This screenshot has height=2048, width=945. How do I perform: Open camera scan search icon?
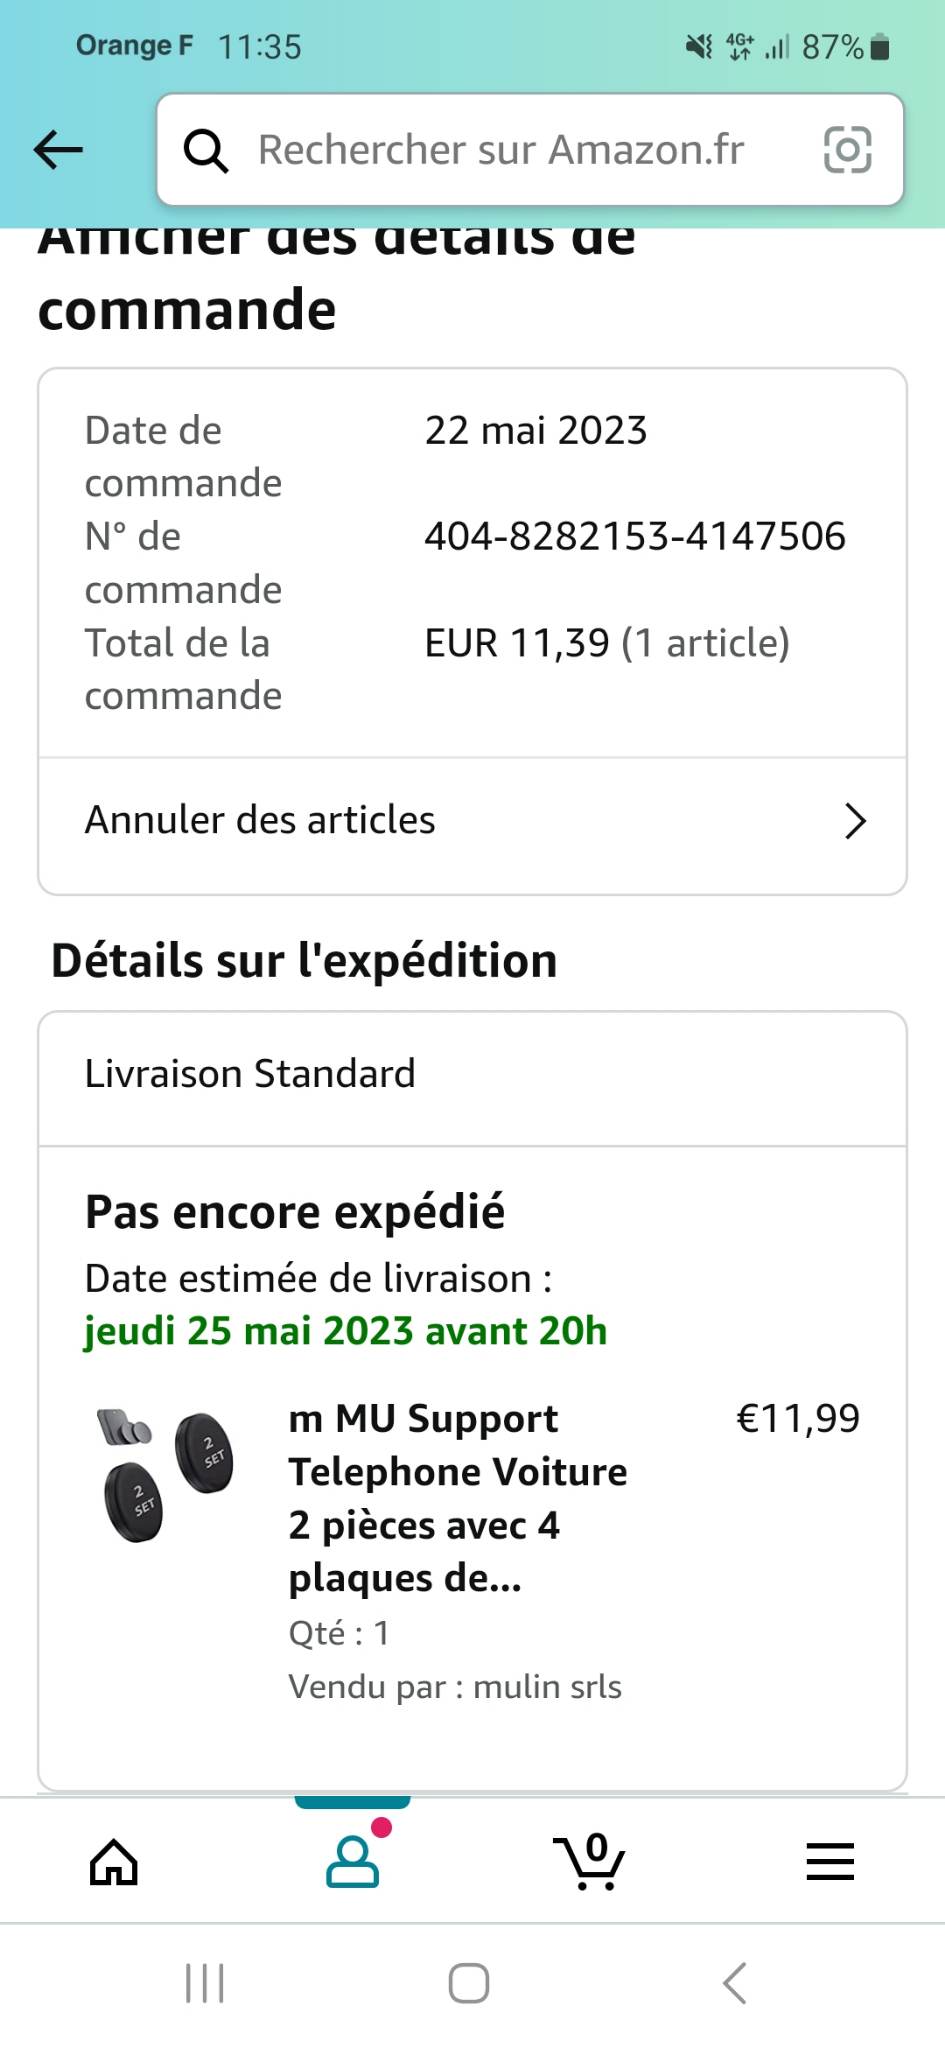tap(847, 150)
